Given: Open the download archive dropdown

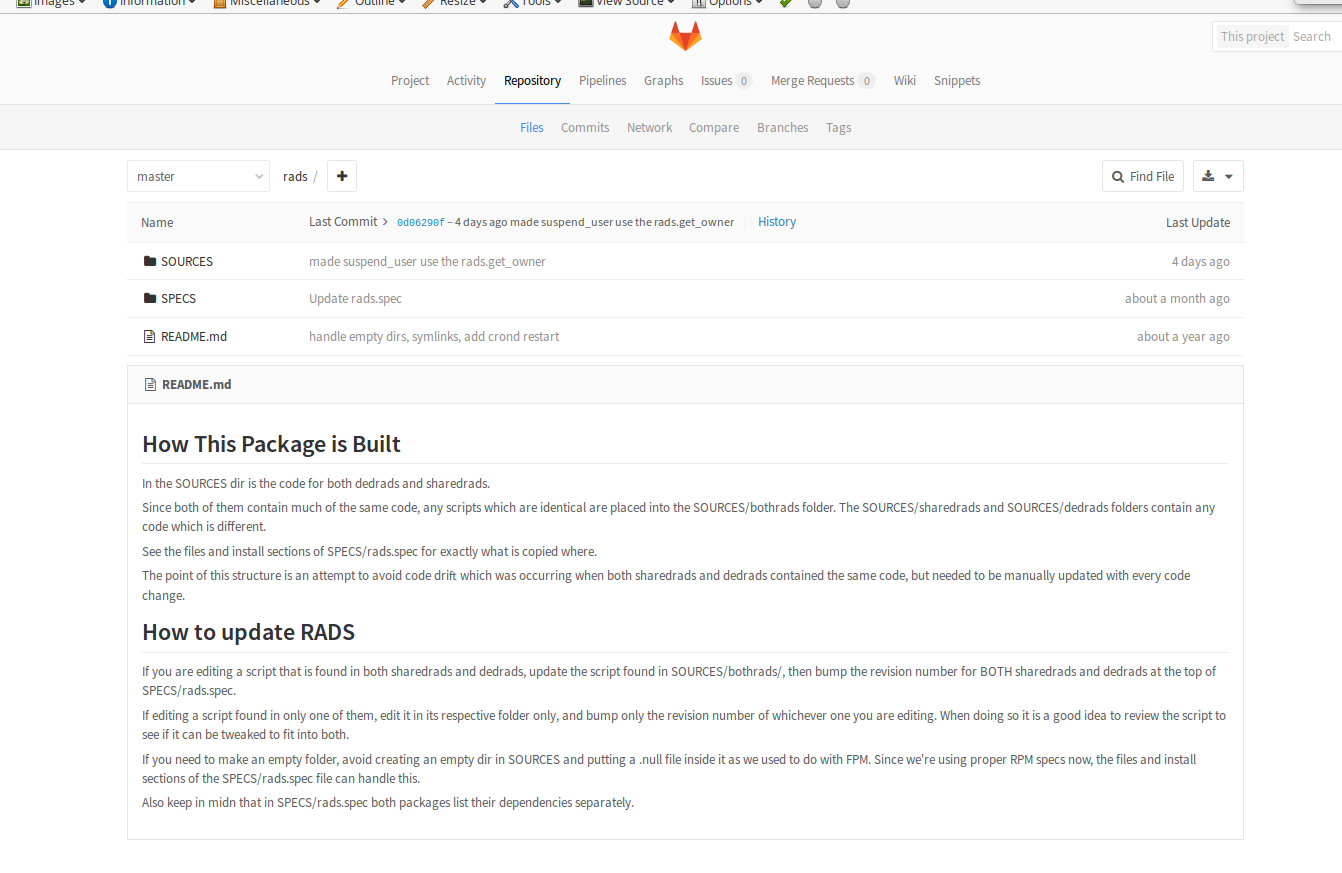Looking at the screenshot, I should coord(1217,176).
